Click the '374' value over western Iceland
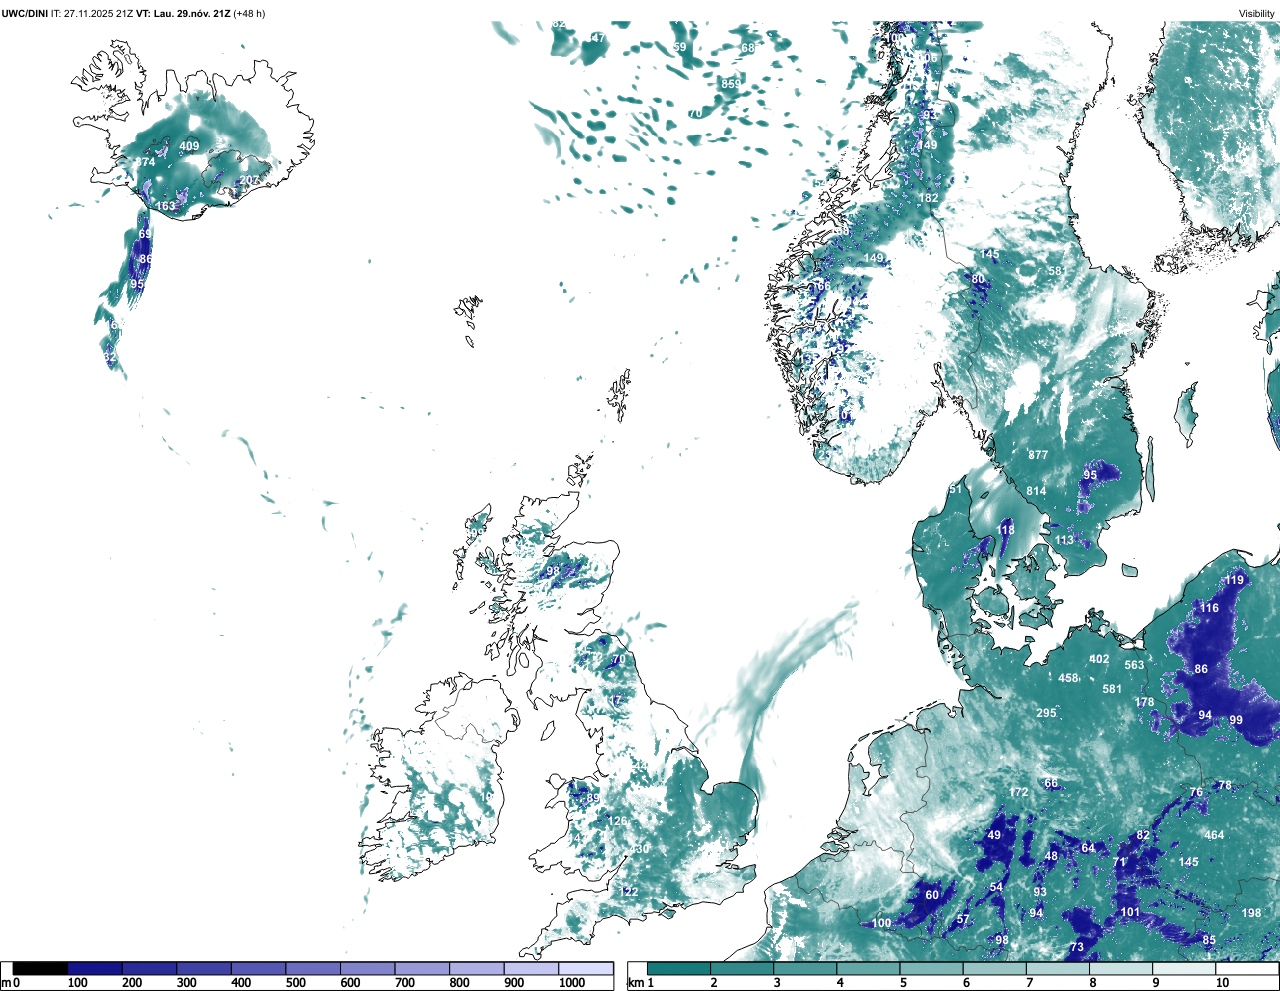 click(x=146, y=162)
